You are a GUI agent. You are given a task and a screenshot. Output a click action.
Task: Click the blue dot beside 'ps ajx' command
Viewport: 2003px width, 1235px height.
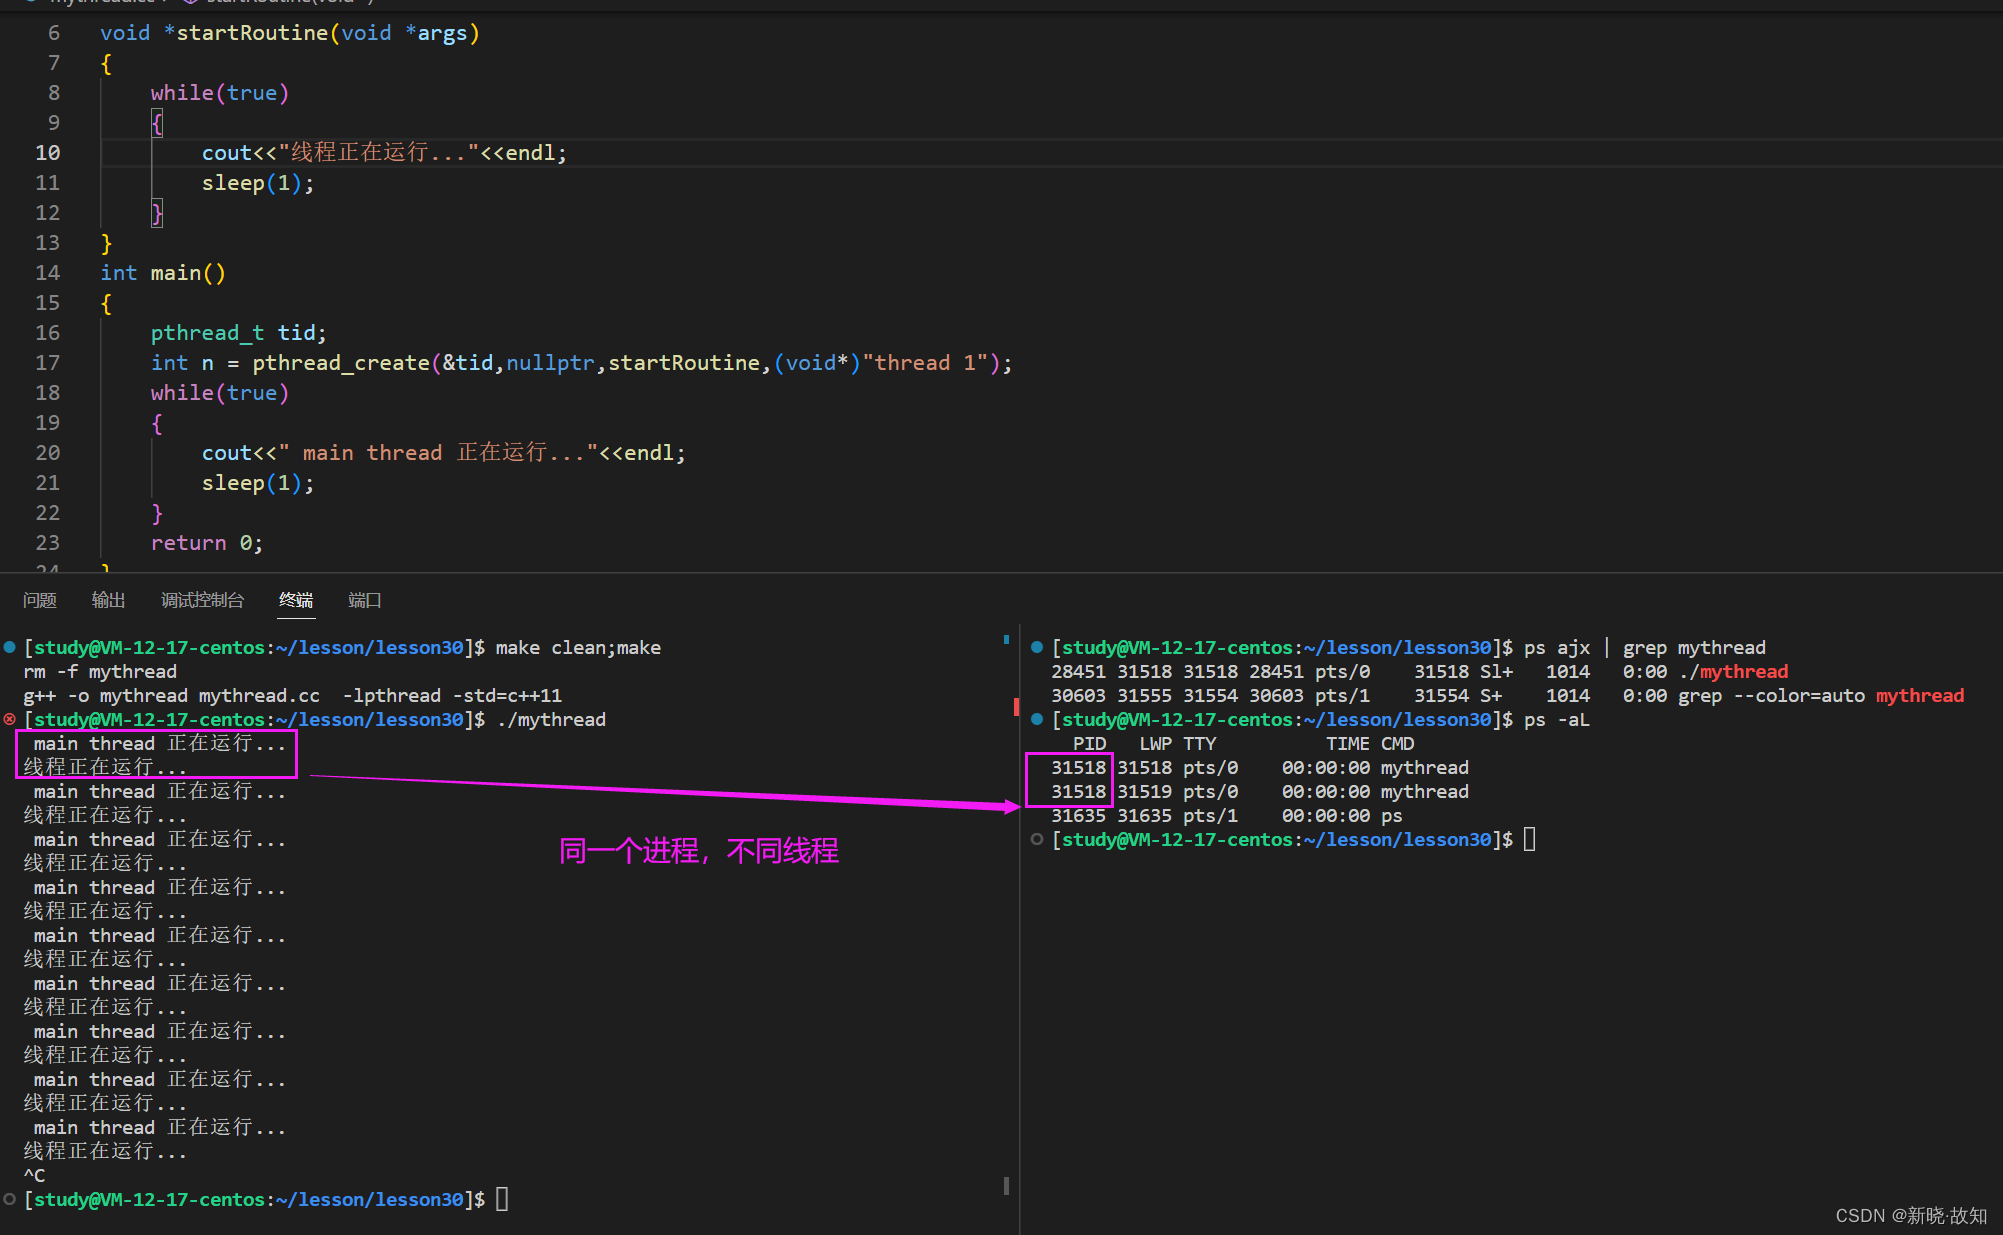point(1037,647)
